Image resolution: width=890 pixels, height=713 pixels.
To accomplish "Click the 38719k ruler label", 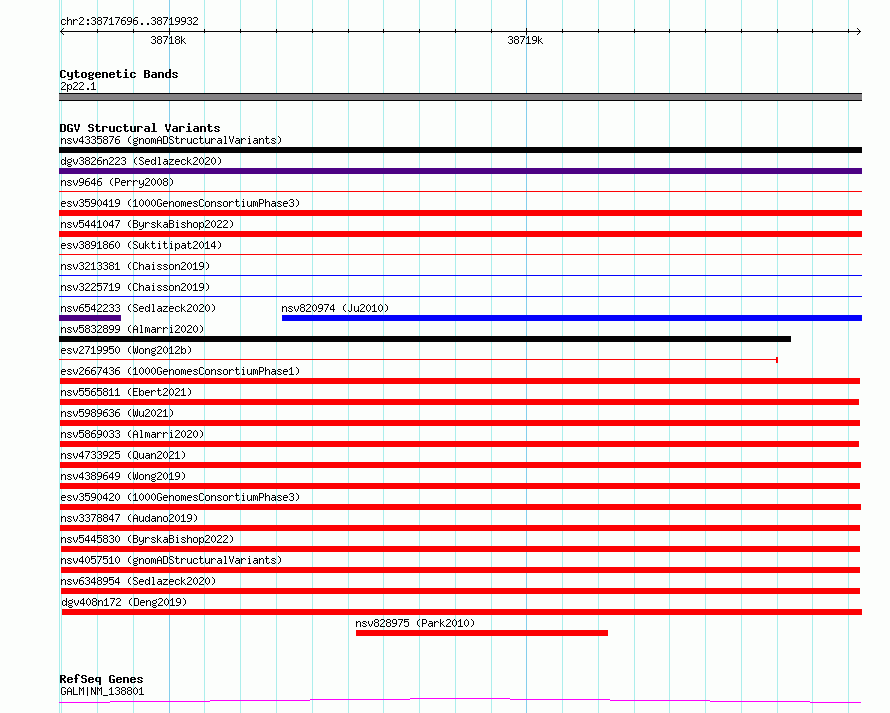I will pos(525,40).
